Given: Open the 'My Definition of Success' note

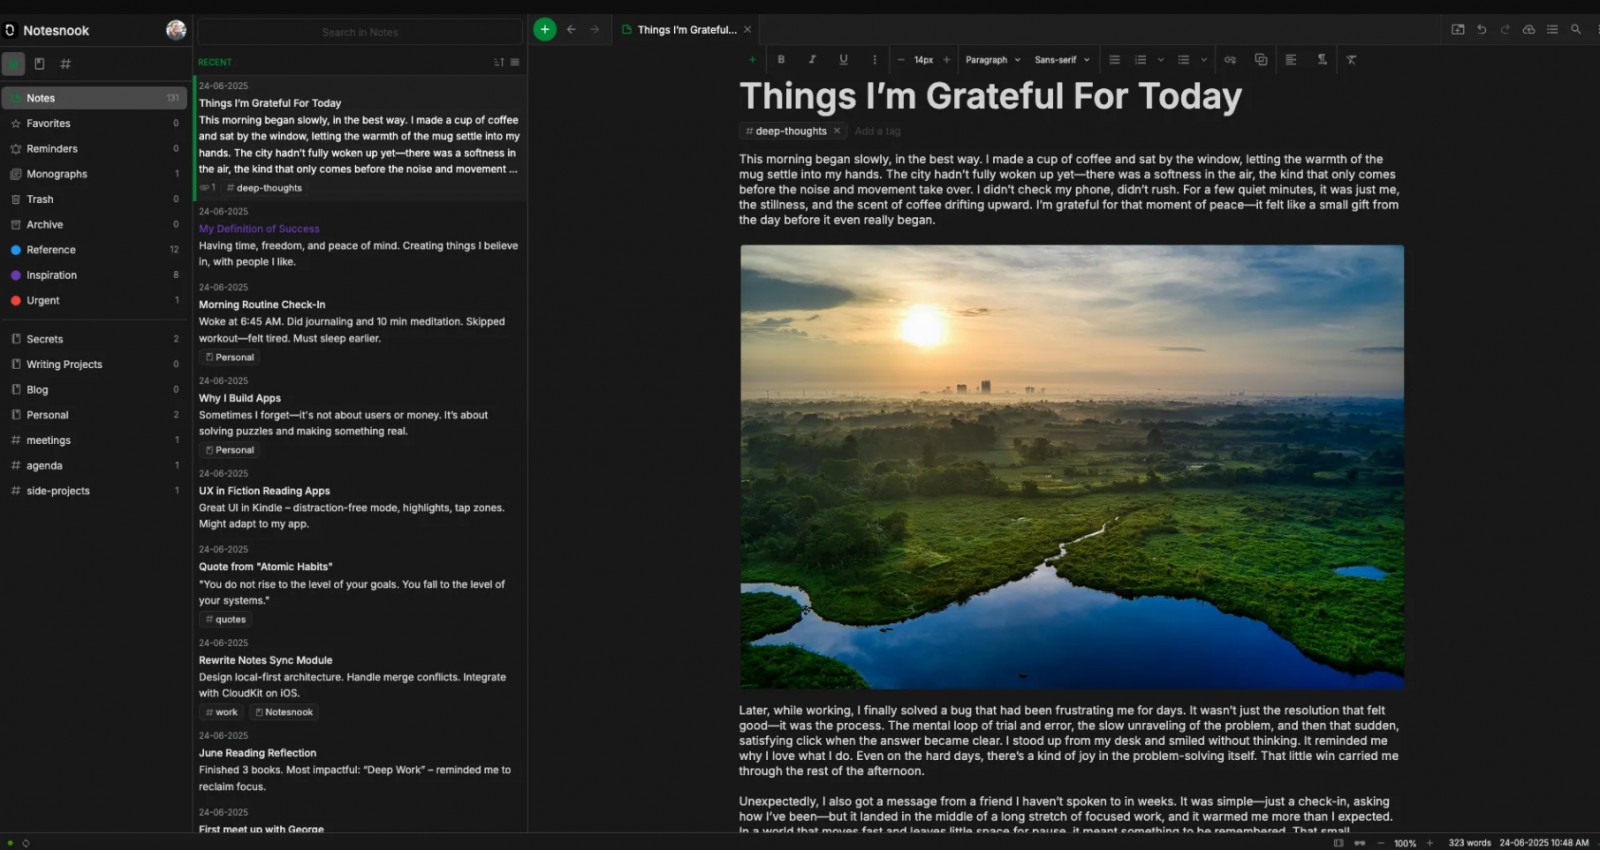Looking at the screenshot, I should 259,229.
